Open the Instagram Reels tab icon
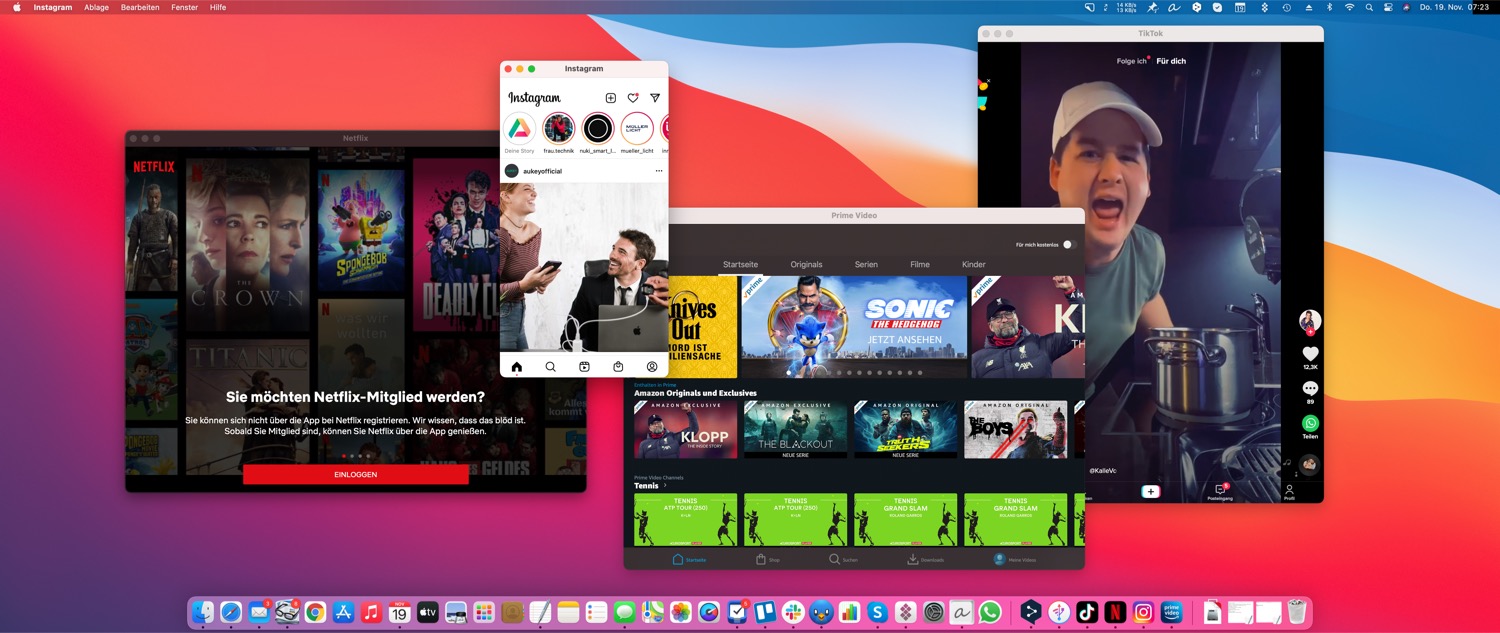 pos(584,367)
